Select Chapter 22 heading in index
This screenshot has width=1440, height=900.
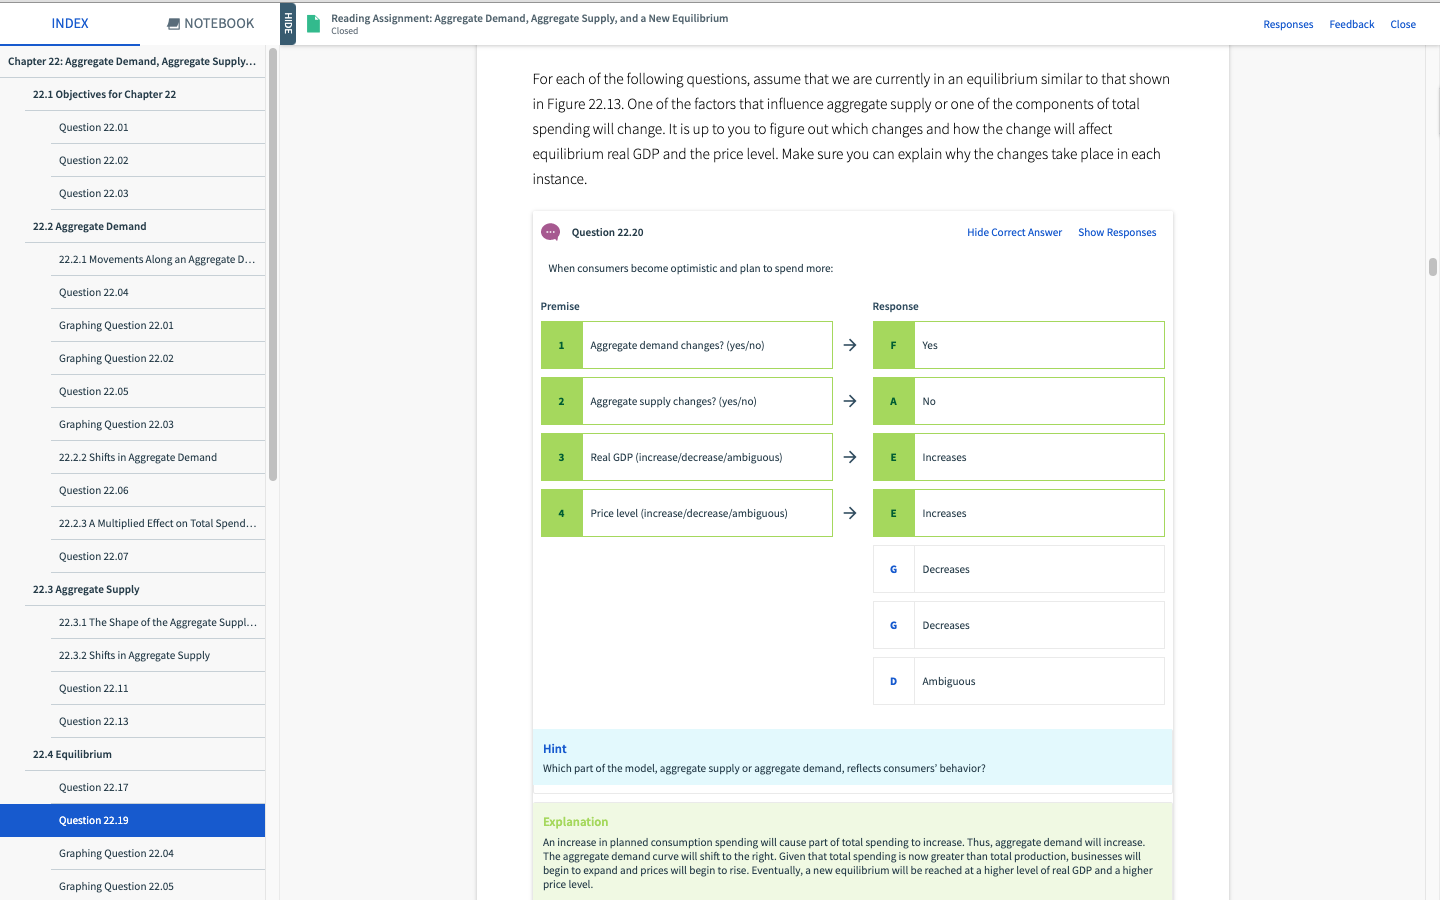(x=132, y=61)
